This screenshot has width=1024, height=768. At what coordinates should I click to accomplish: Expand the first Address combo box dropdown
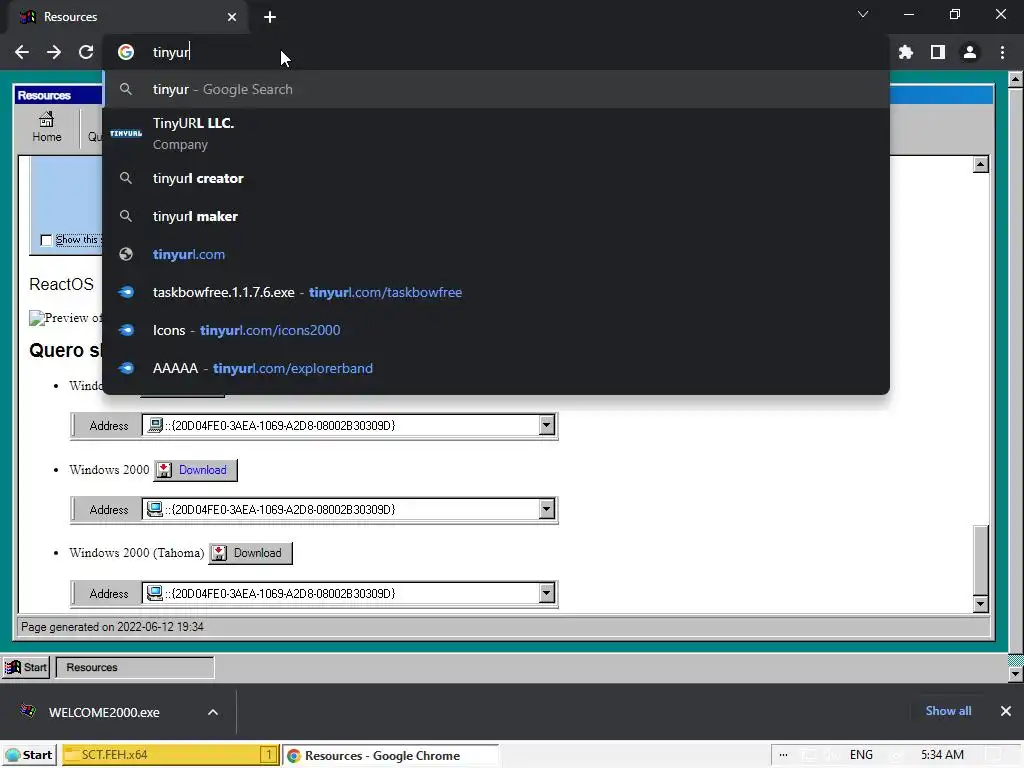547,426
